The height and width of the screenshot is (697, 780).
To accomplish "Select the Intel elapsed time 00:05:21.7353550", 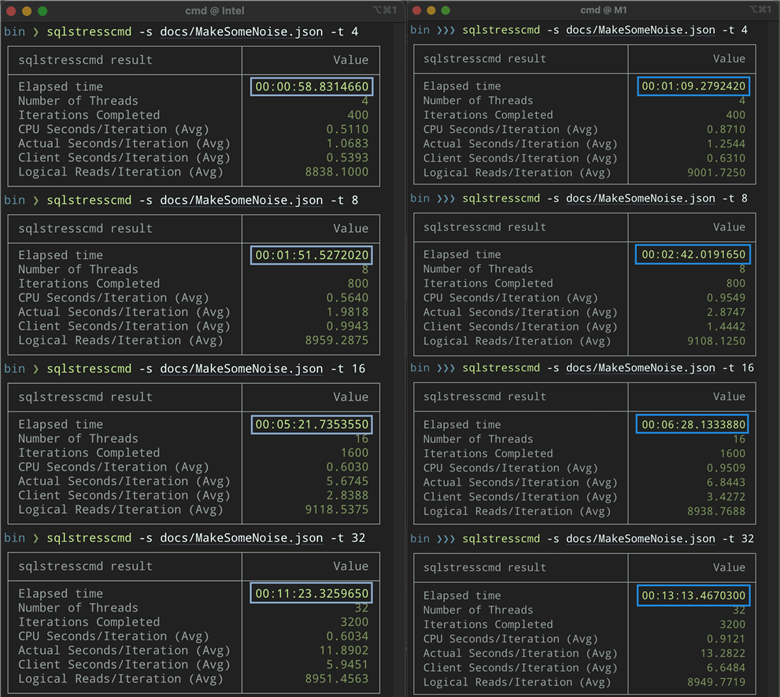I will (312, 424).
